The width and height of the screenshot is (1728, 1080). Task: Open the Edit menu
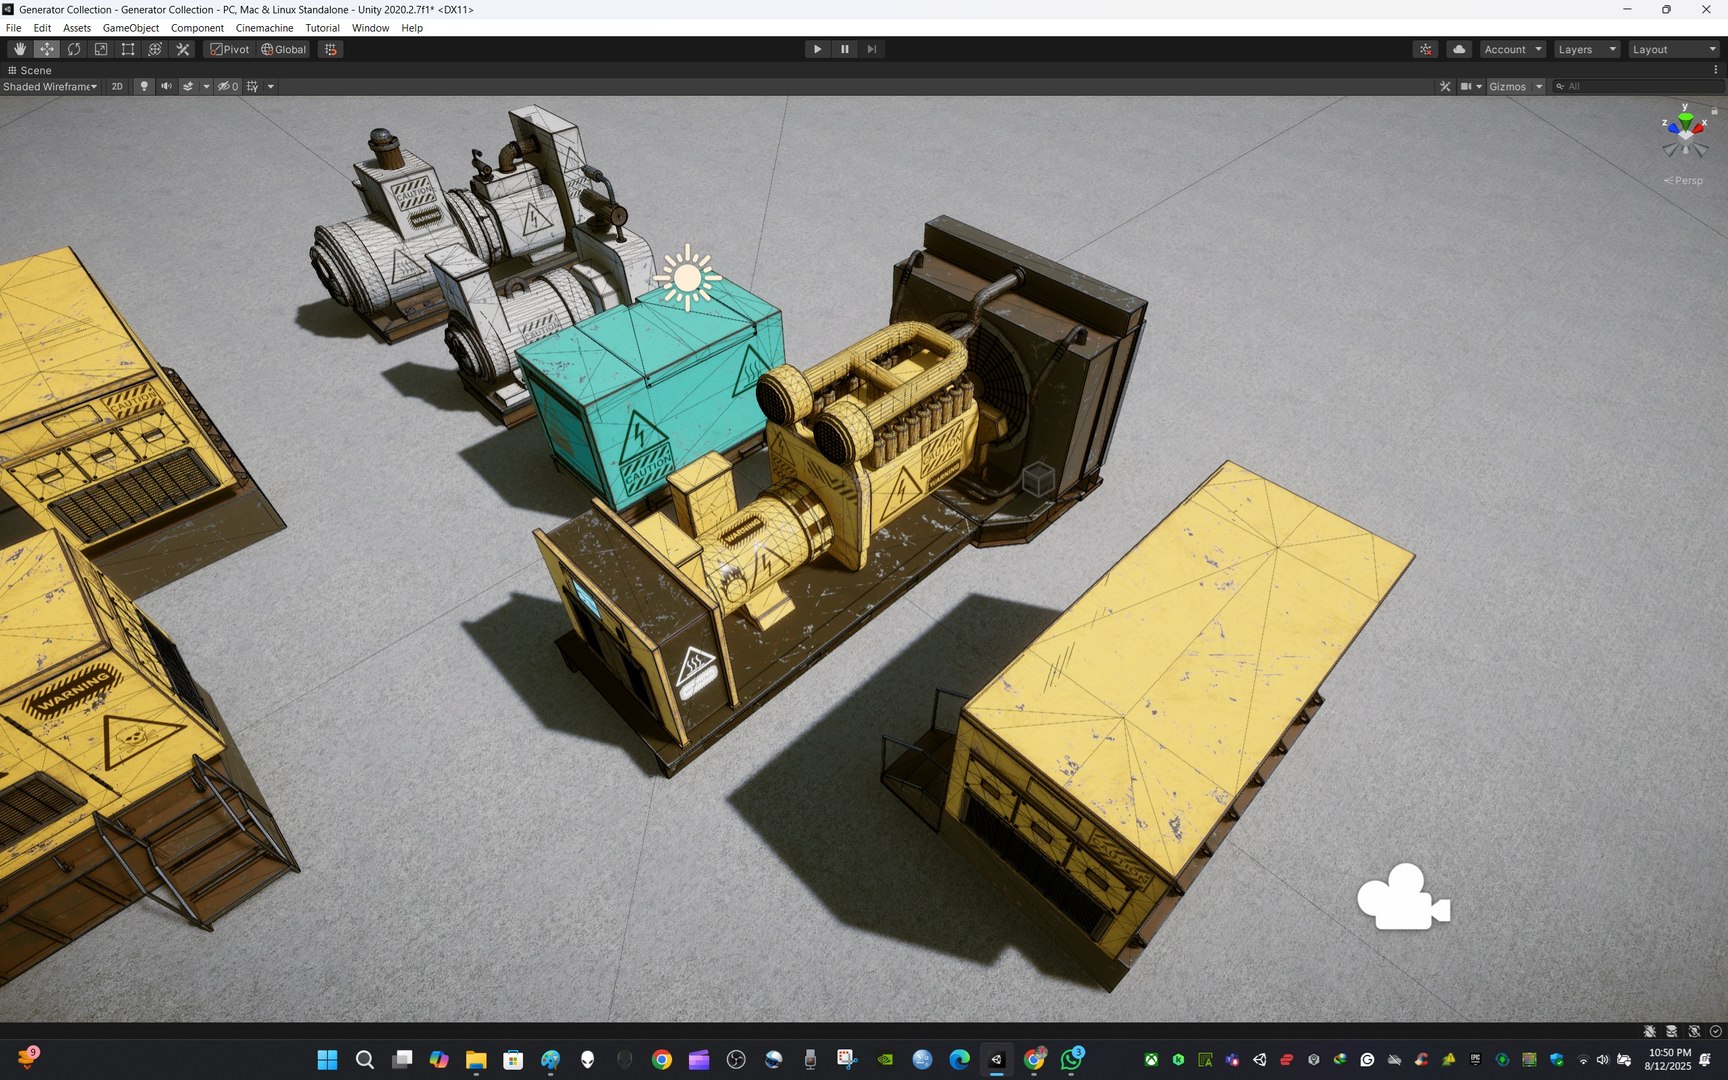(x=42, y=28)
